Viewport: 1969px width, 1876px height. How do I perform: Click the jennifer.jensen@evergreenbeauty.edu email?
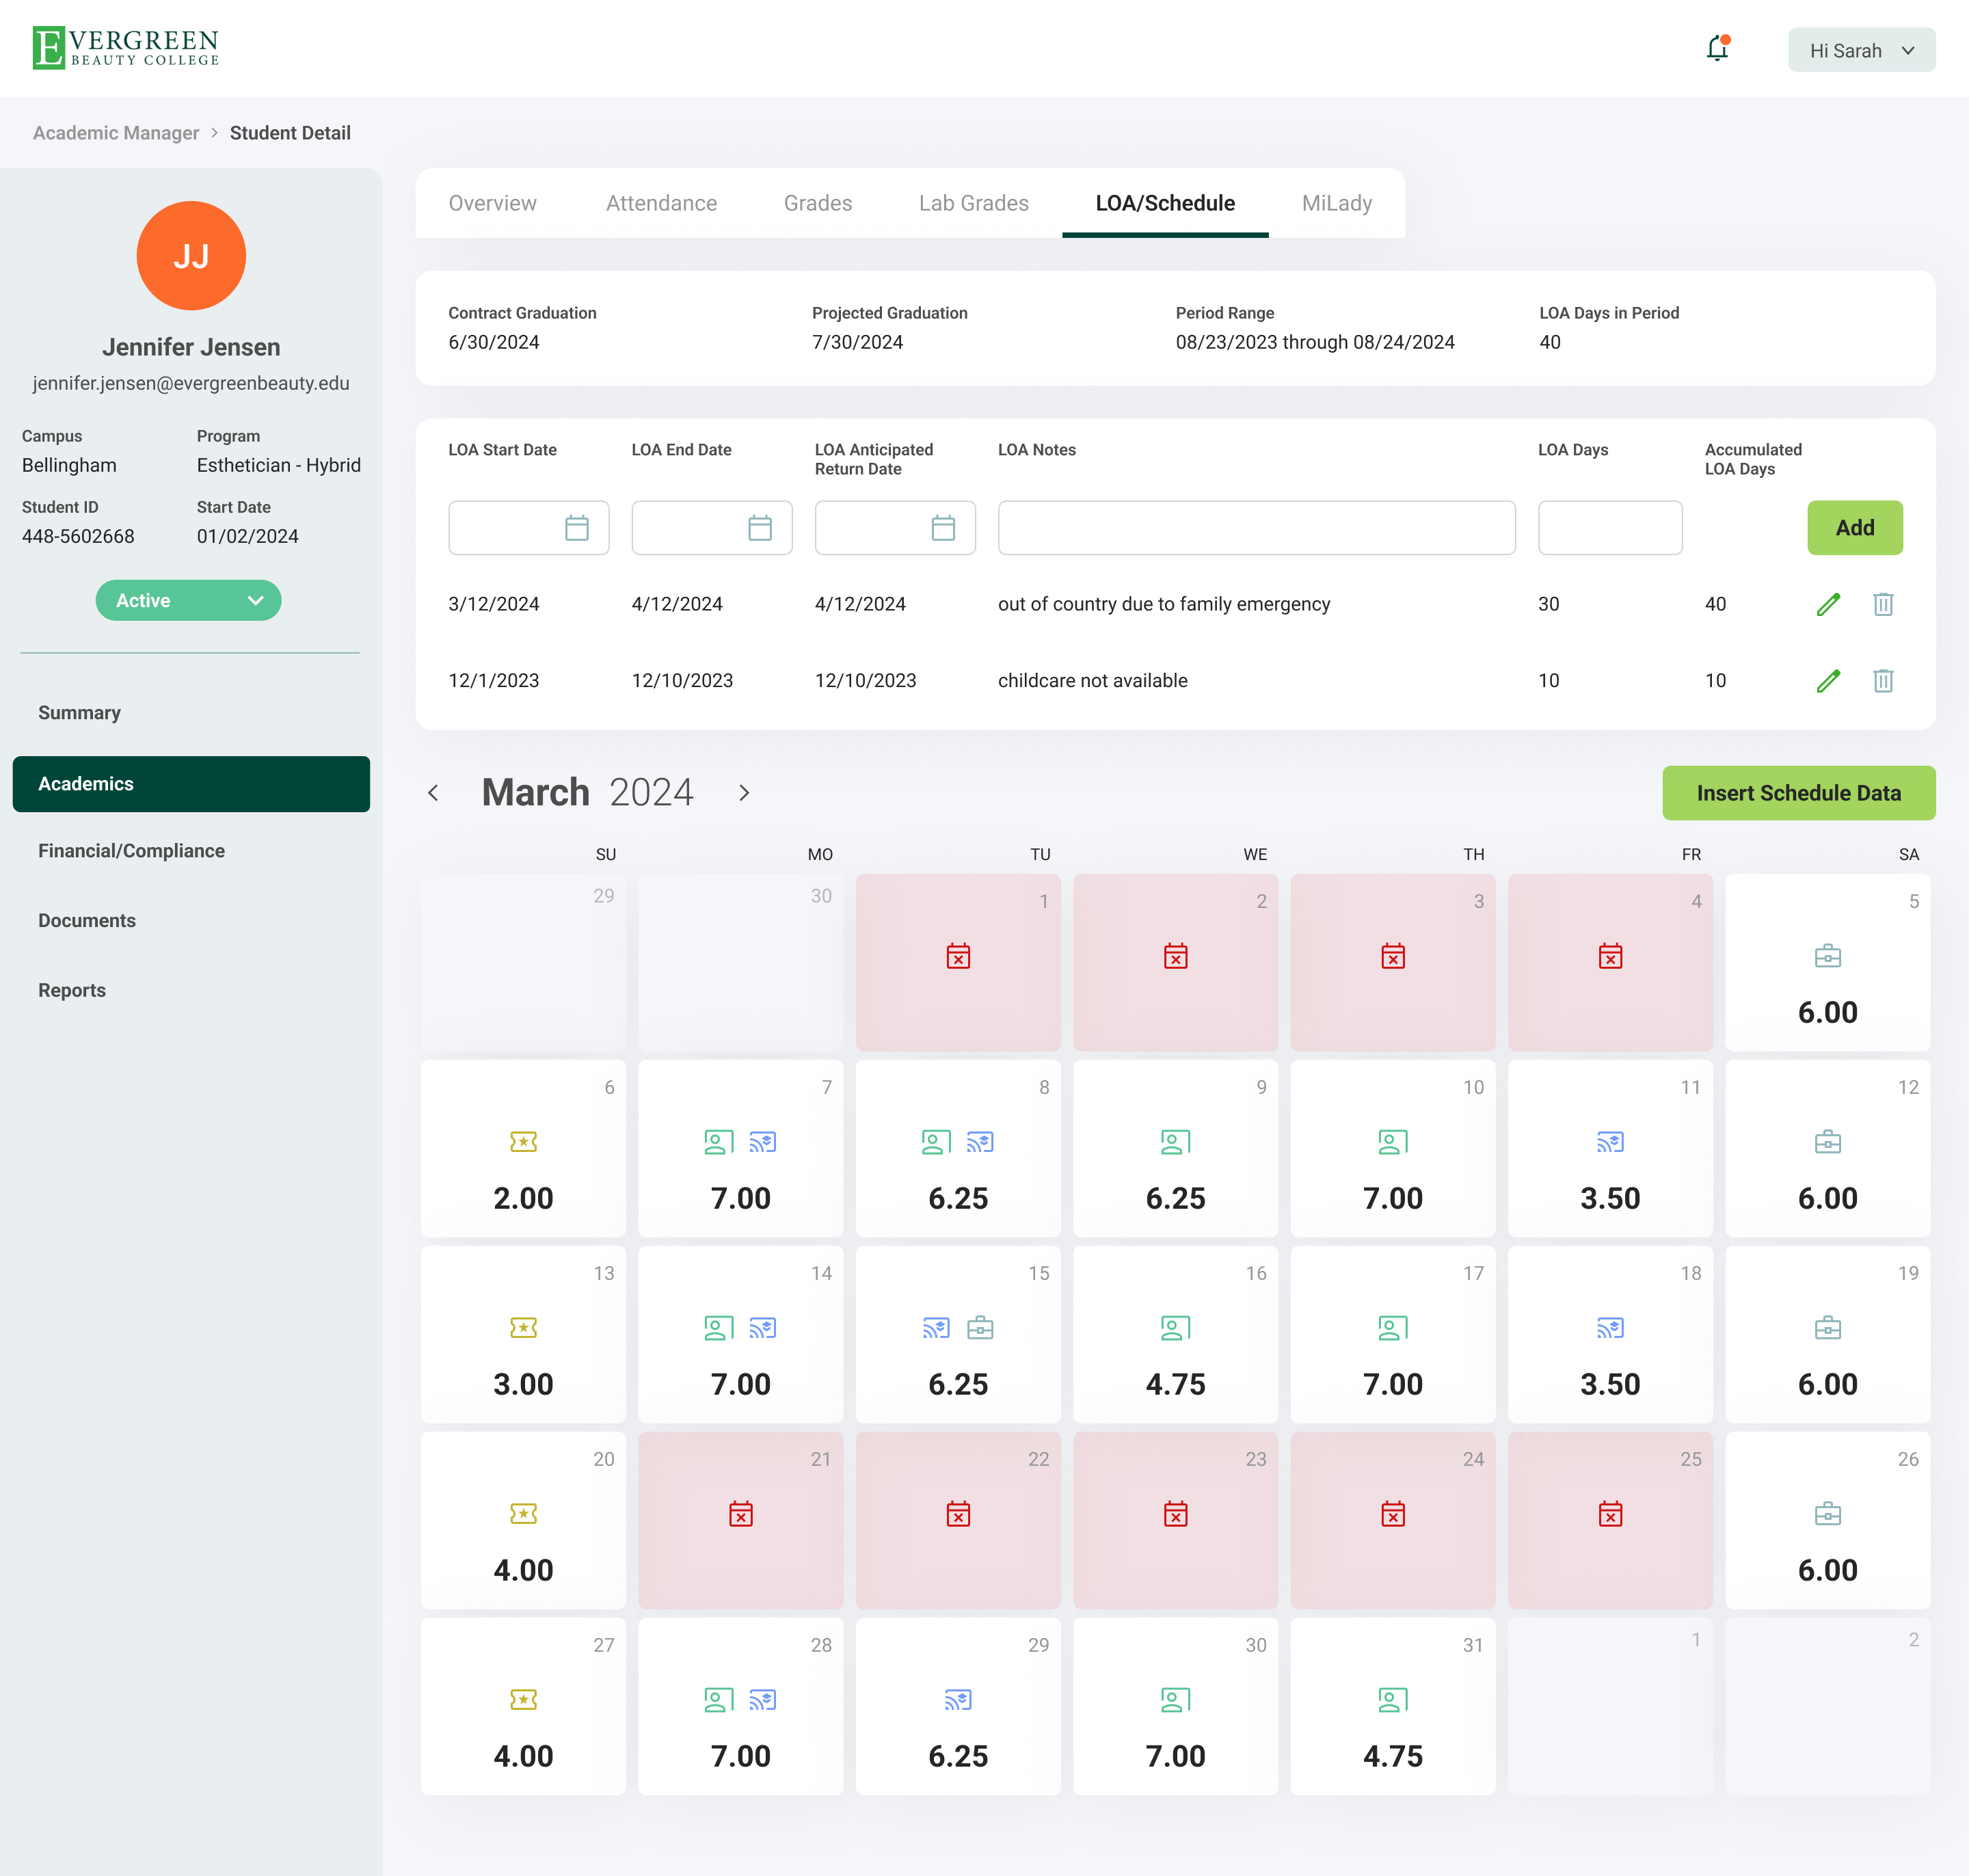(x=191, y=384)
